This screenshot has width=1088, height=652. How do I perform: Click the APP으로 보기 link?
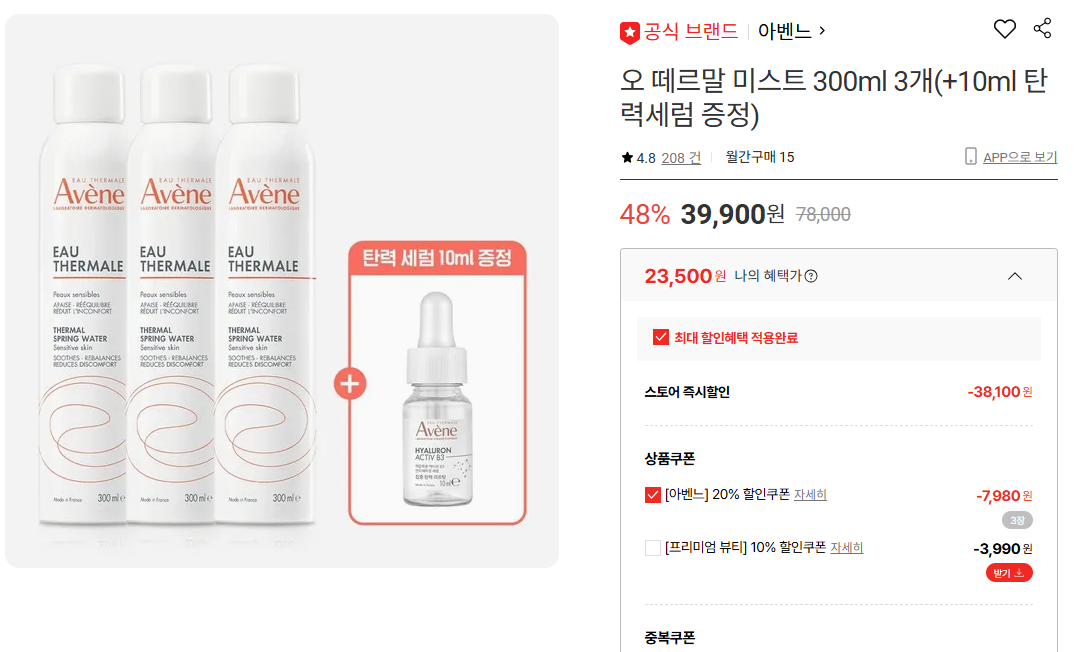click(1020, 157)
